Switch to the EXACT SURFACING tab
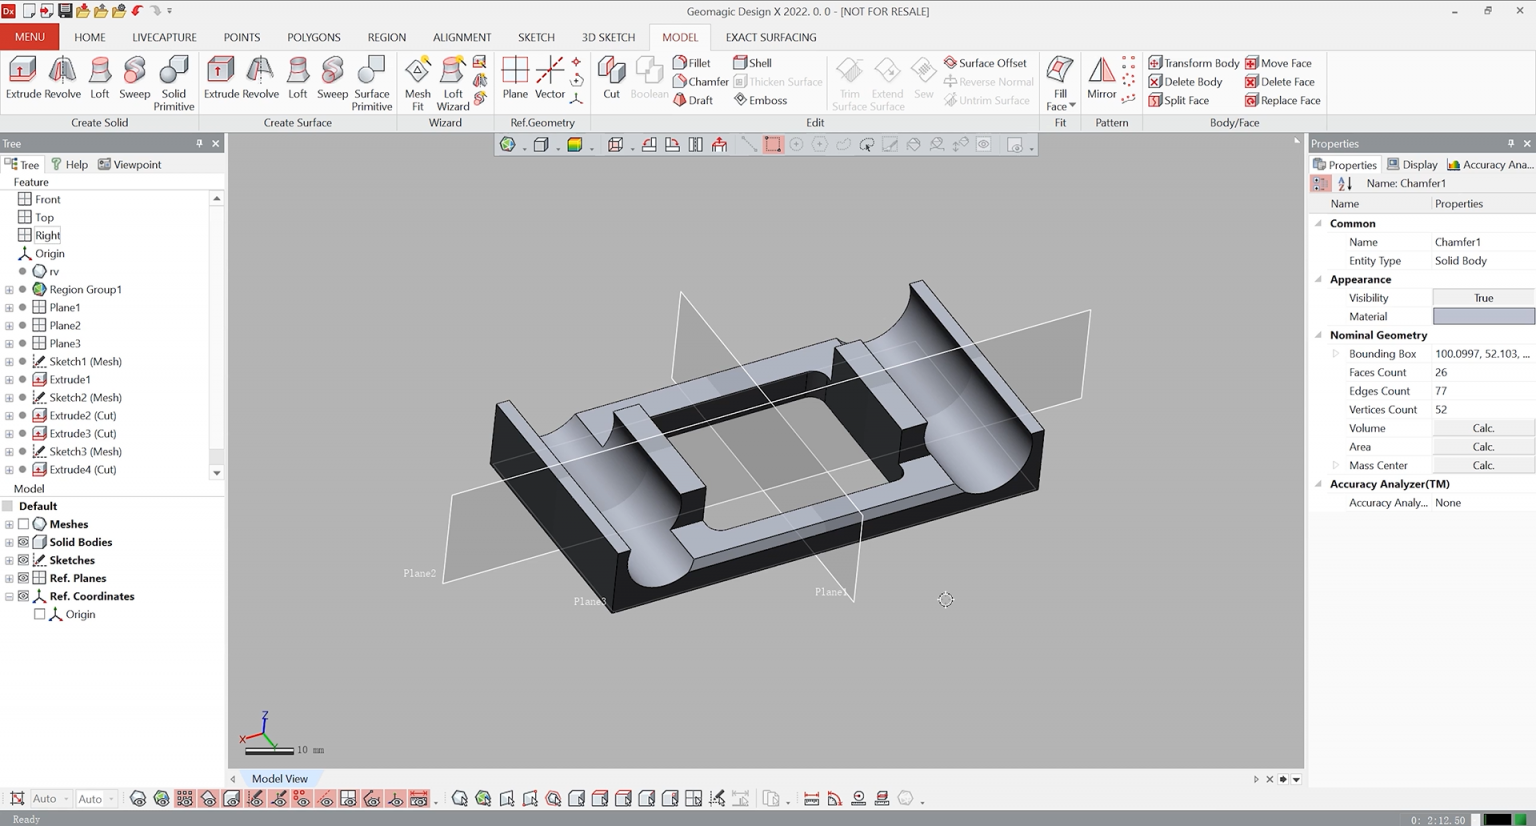 coord(770,37)
